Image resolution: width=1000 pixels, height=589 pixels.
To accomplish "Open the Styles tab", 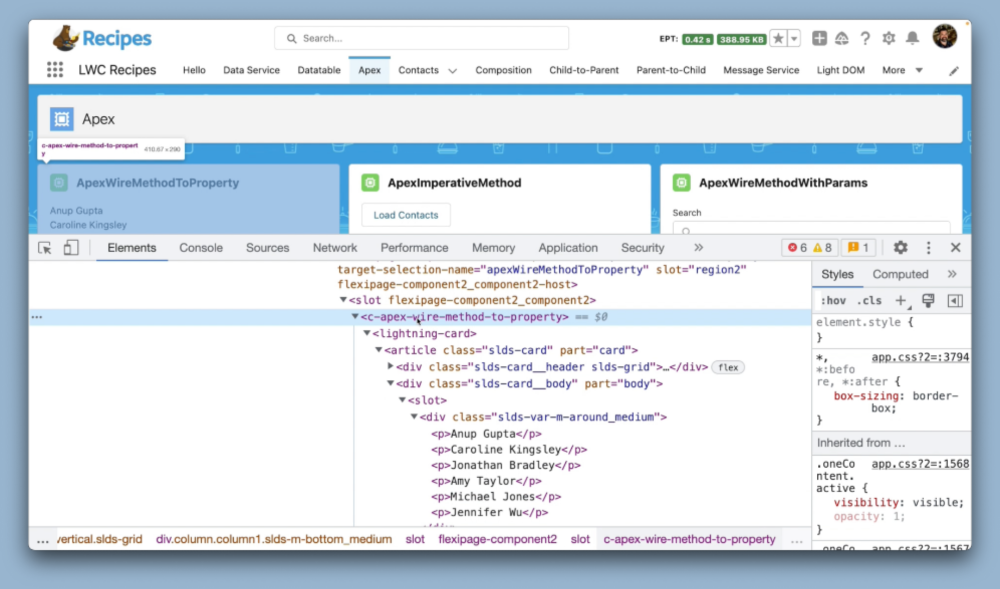I will pos(837,274).
